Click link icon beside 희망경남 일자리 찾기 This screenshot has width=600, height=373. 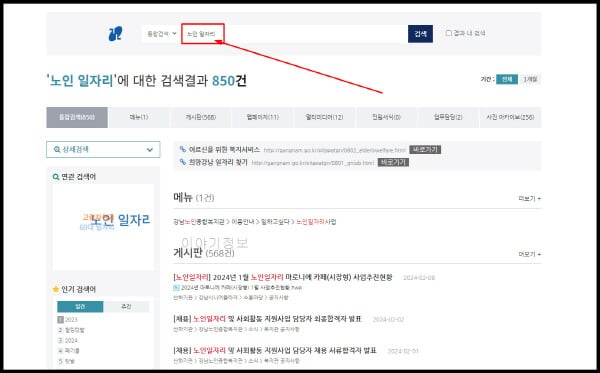pos(183,162)
